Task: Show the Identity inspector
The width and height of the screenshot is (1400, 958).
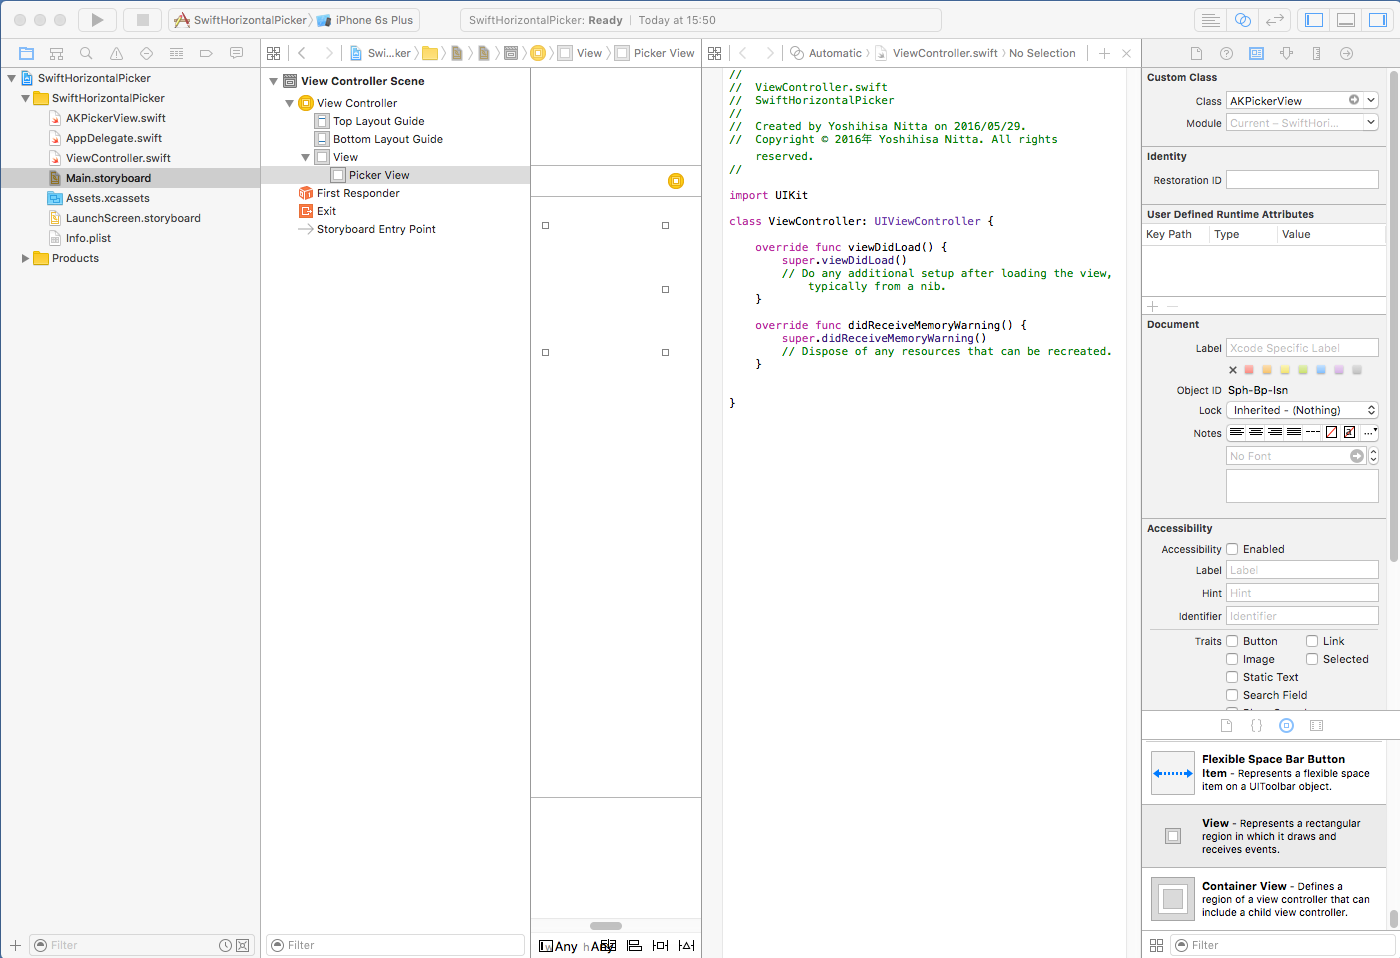Action: [x=1256, y=53]
